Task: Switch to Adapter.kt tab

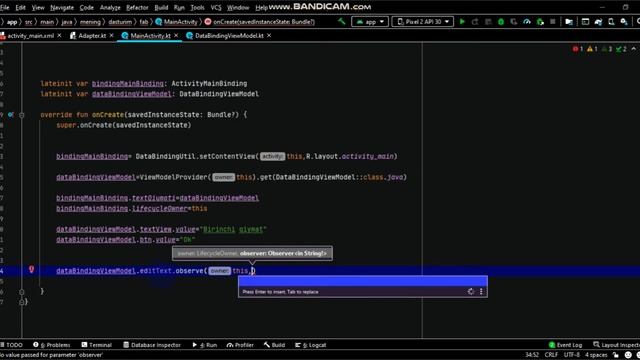Action: tap(92, 36)
